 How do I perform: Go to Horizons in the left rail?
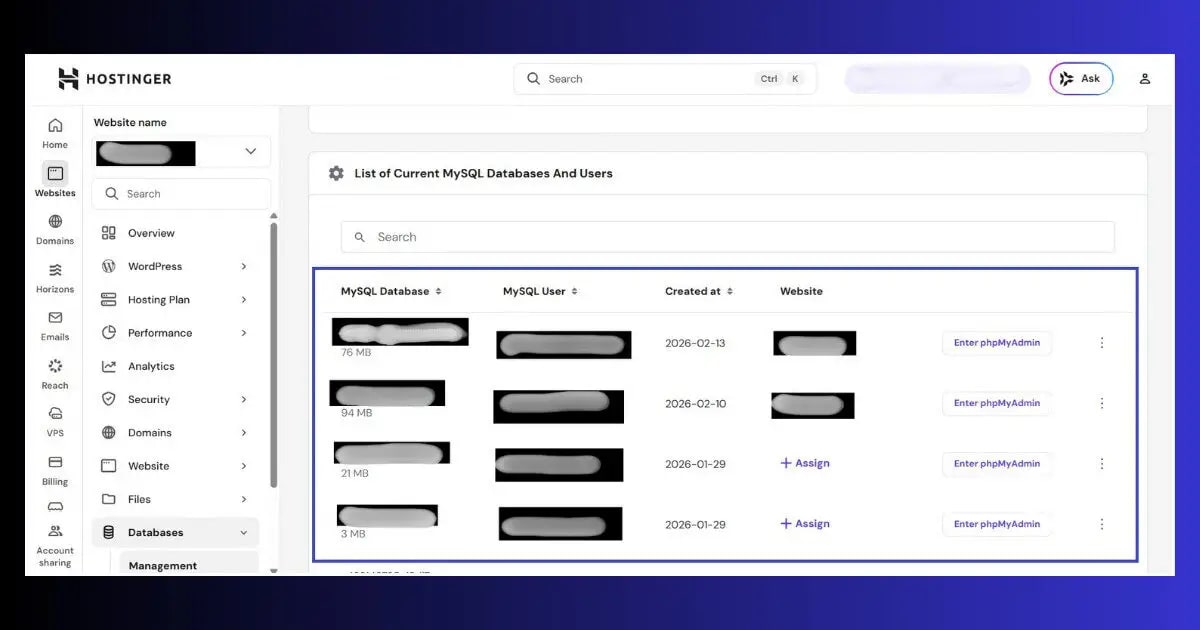click(55, 277)
